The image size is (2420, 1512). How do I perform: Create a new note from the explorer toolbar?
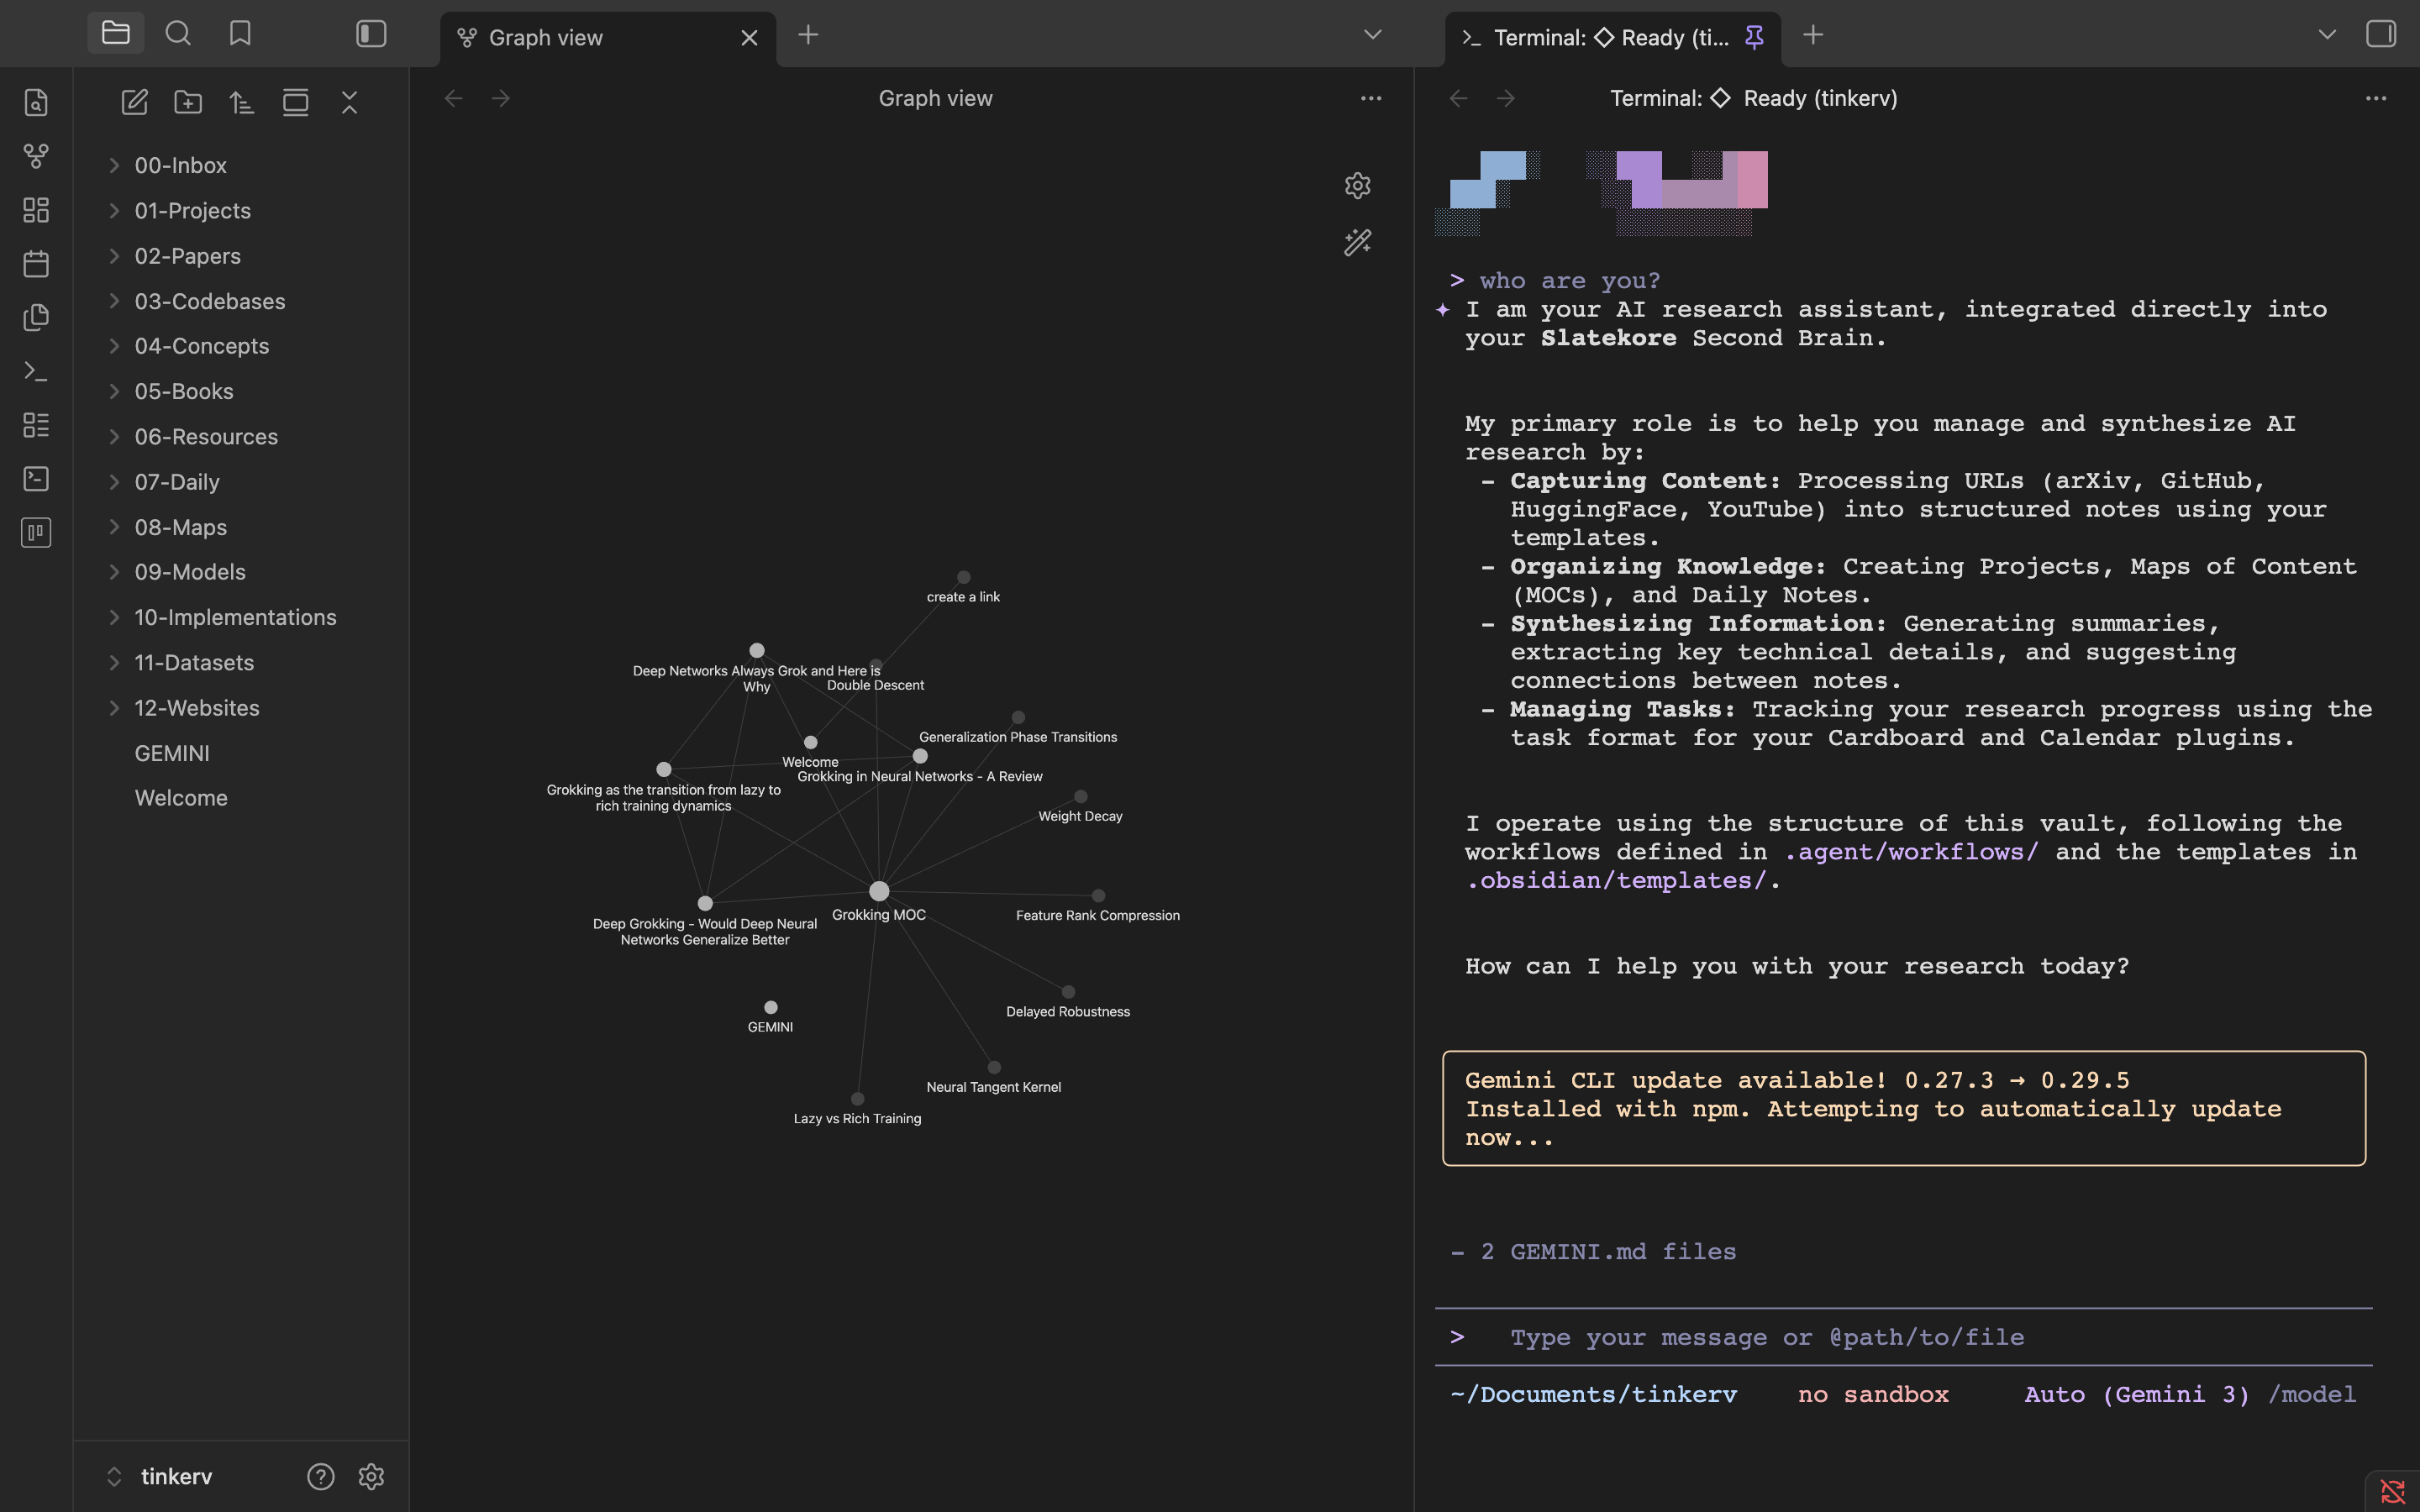point(134,102)
